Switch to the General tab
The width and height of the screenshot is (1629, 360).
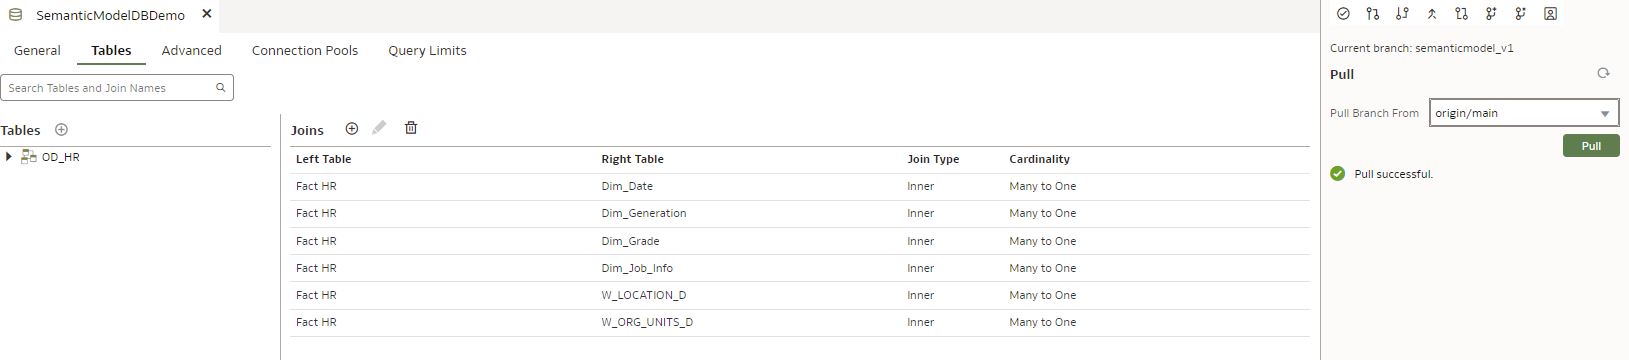click(x=37, y=51)
